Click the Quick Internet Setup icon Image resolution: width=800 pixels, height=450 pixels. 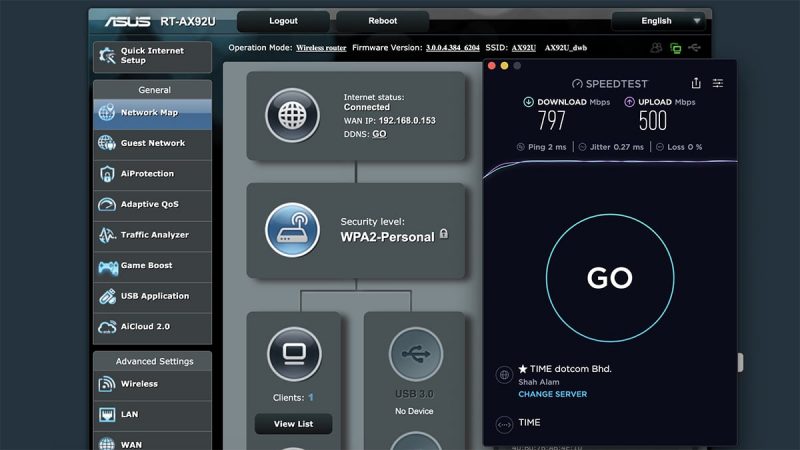tap(107, 56)
